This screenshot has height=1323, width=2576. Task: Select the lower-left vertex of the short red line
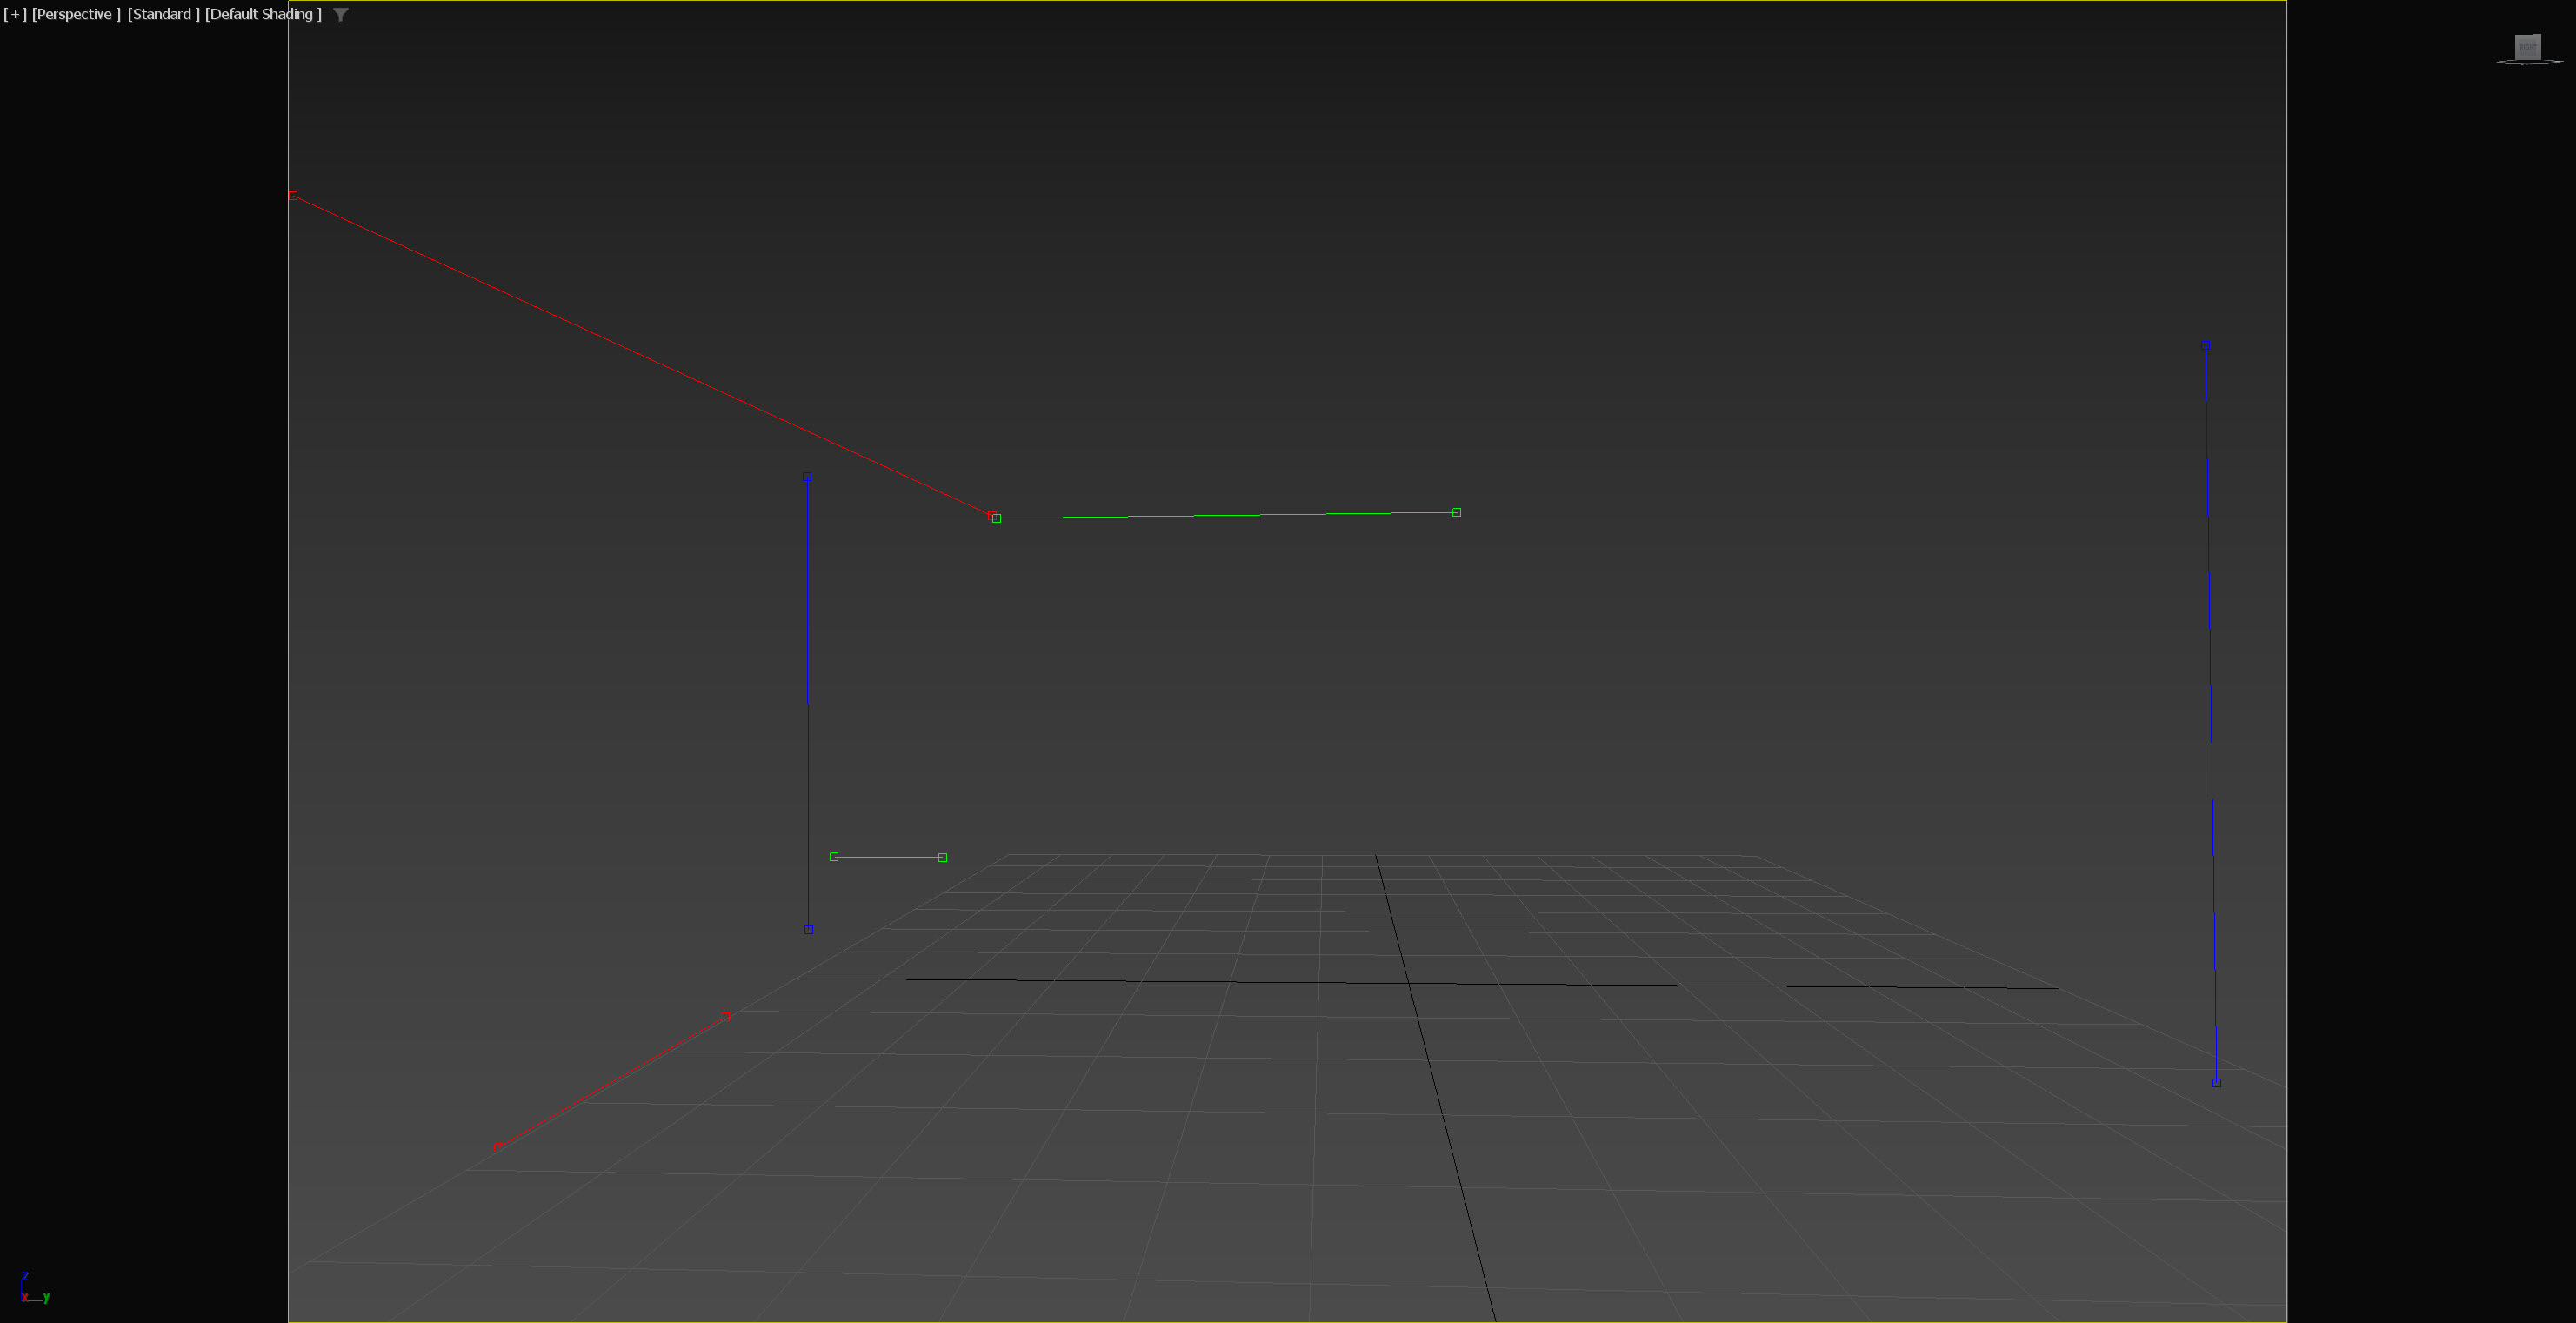pos(498,1147)
